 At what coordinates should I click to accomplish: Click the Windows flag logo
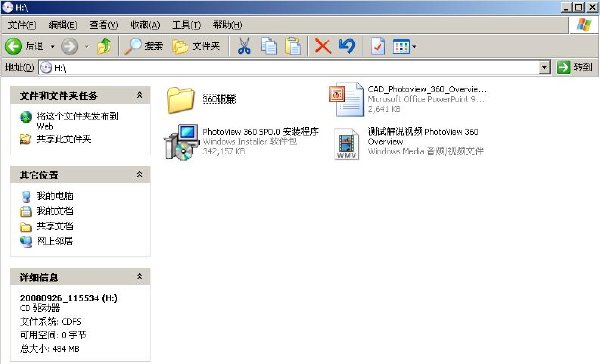pos(584,25)
